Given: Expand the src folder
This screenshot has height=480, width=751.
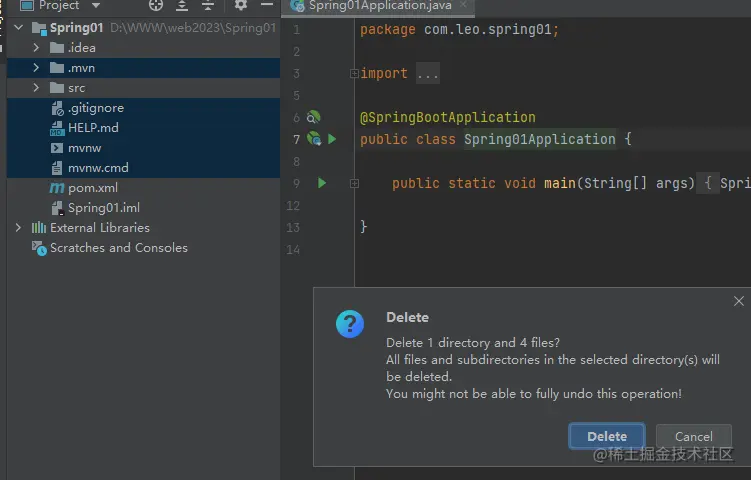Looking at the screenshot, I should (36, 88).
